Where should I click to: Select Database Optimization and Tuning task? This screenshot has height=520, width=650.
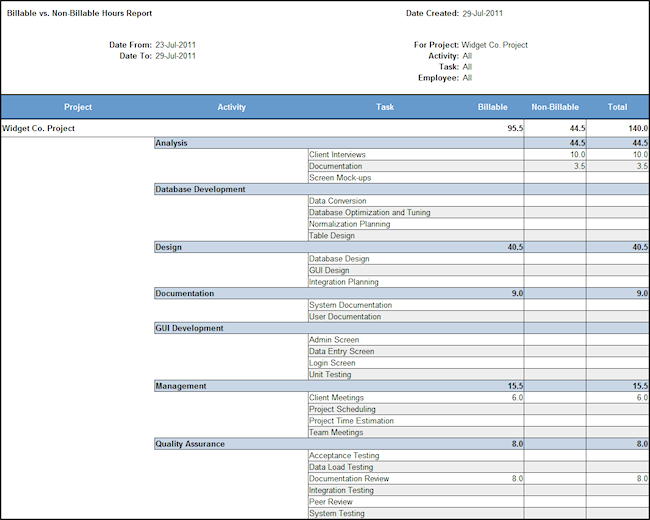point(370,212)
